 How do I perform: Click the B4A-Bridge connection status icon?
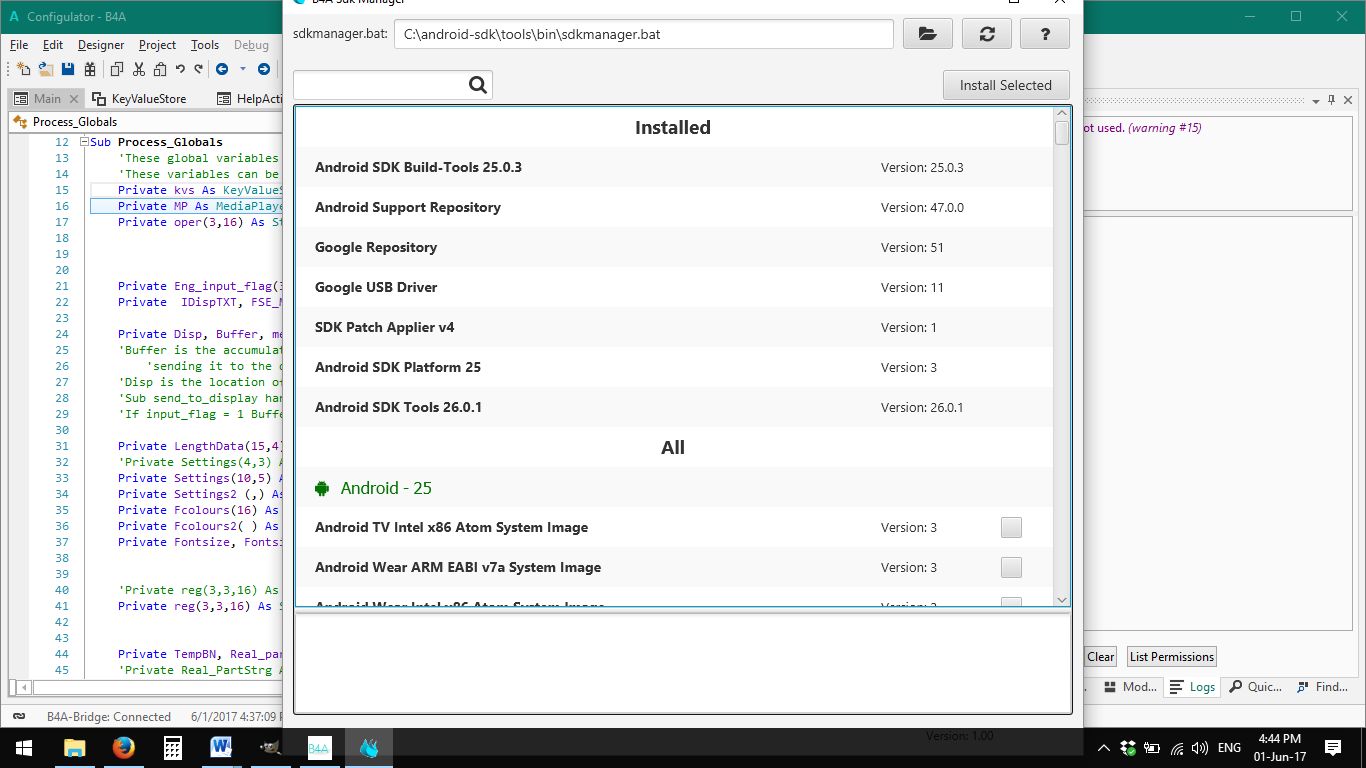click(19, 716)
